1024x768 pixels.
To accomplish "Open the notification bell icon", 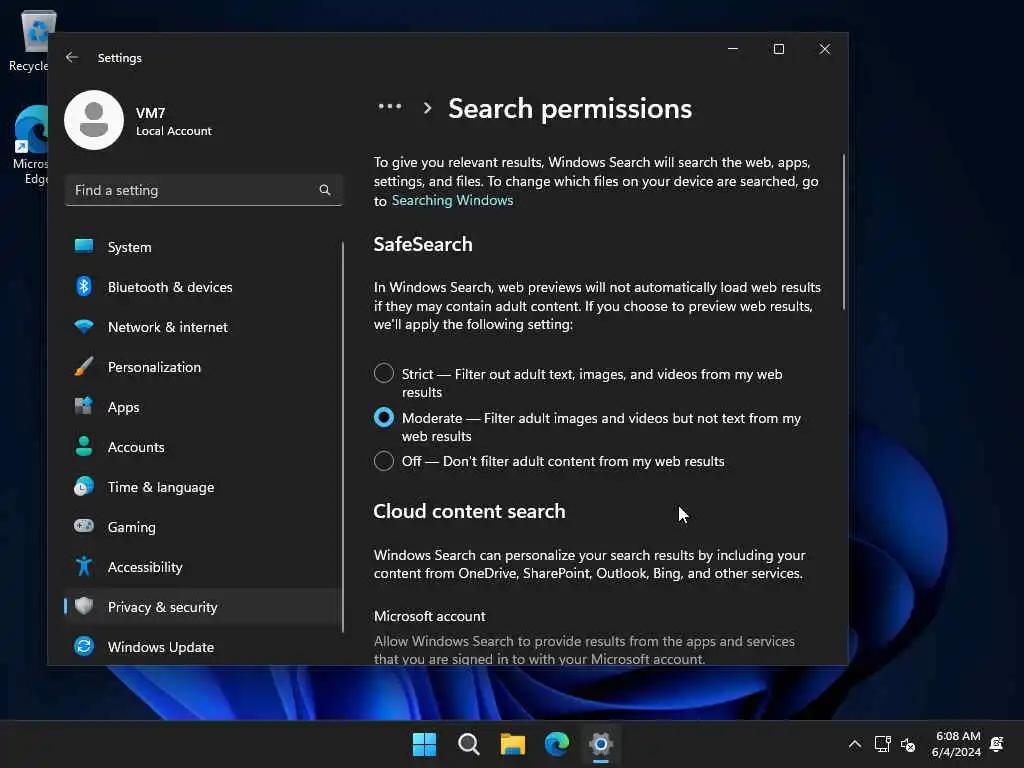I will (x=997, y=744).
